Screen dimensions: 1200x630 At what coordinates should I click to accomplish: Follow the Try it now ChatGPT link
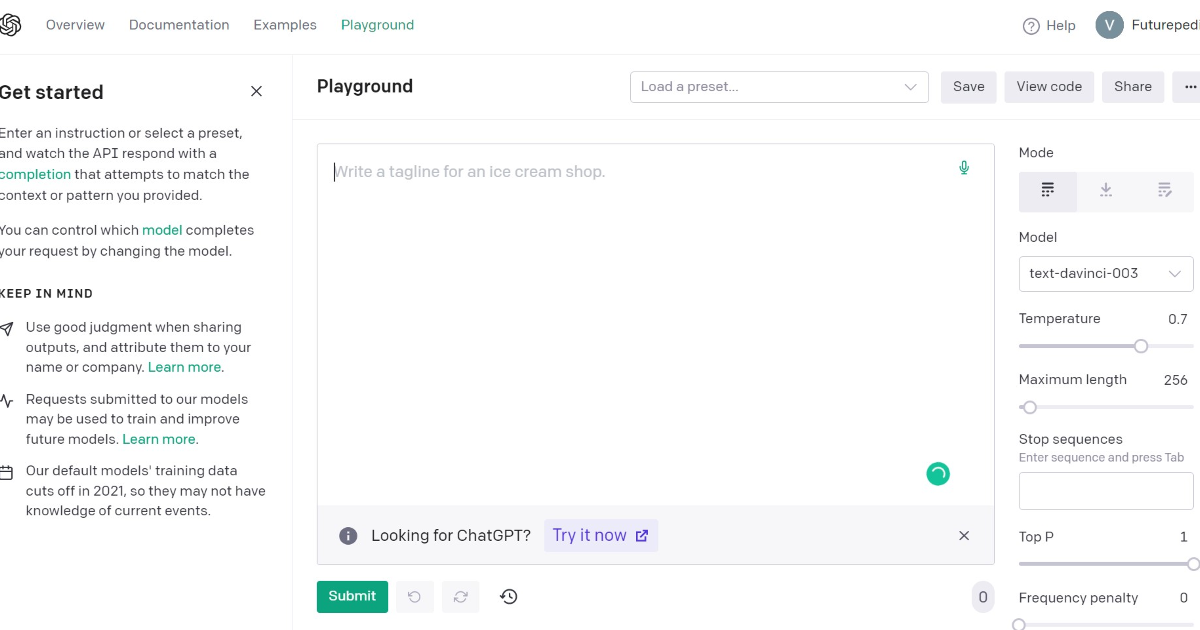pos(600,535)
